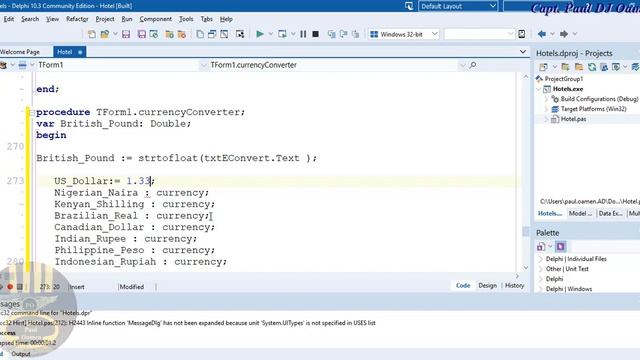Screen dimensions: 640x360
Task: Open the Refactor menu
Action: [77, 19]
